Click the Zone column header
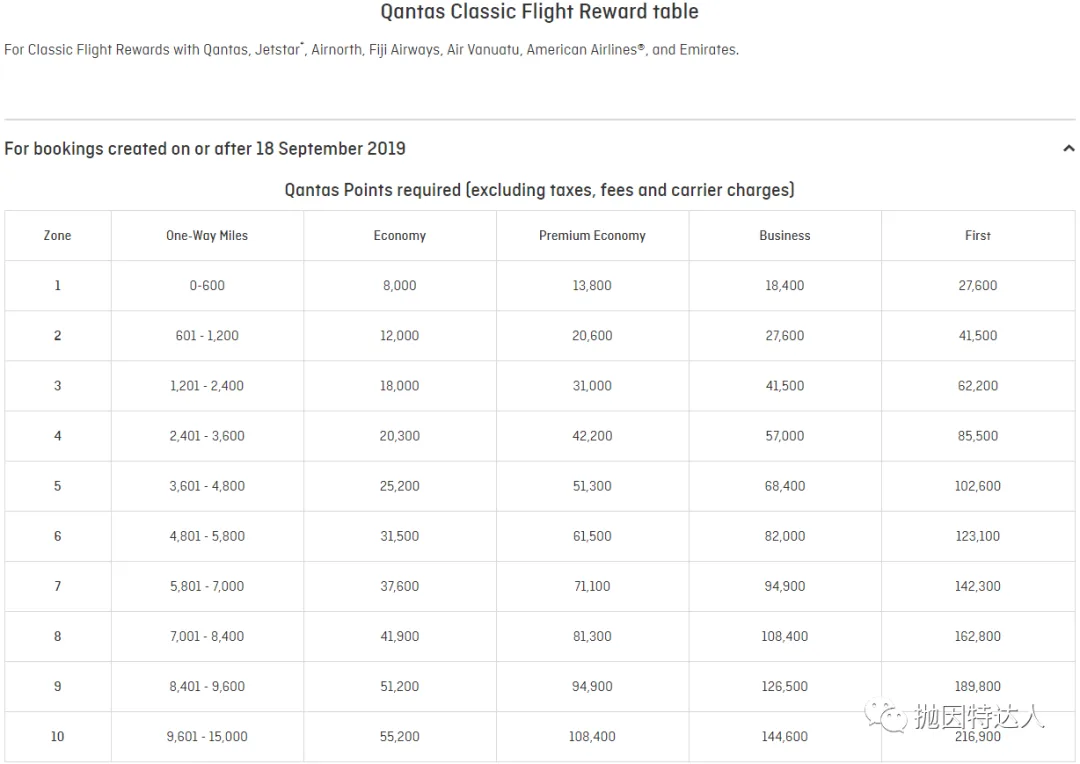The width and height of the screenshot is (1080, 764). click(57, 235)
